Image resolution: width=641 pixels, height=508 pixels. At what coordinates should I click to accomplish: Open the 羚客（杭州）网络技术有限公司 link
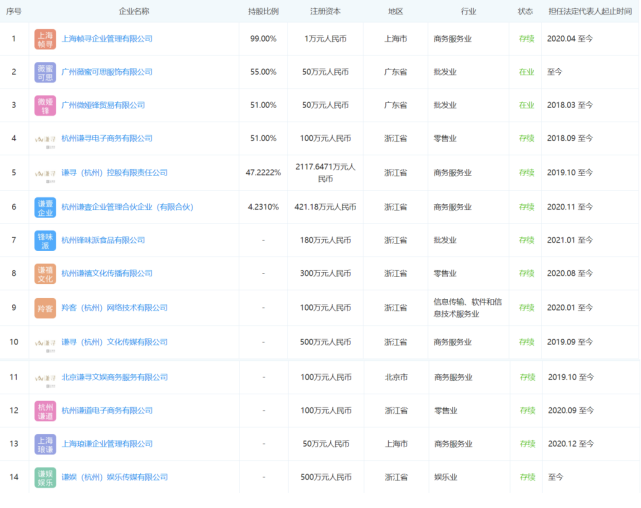pos(114,308)
